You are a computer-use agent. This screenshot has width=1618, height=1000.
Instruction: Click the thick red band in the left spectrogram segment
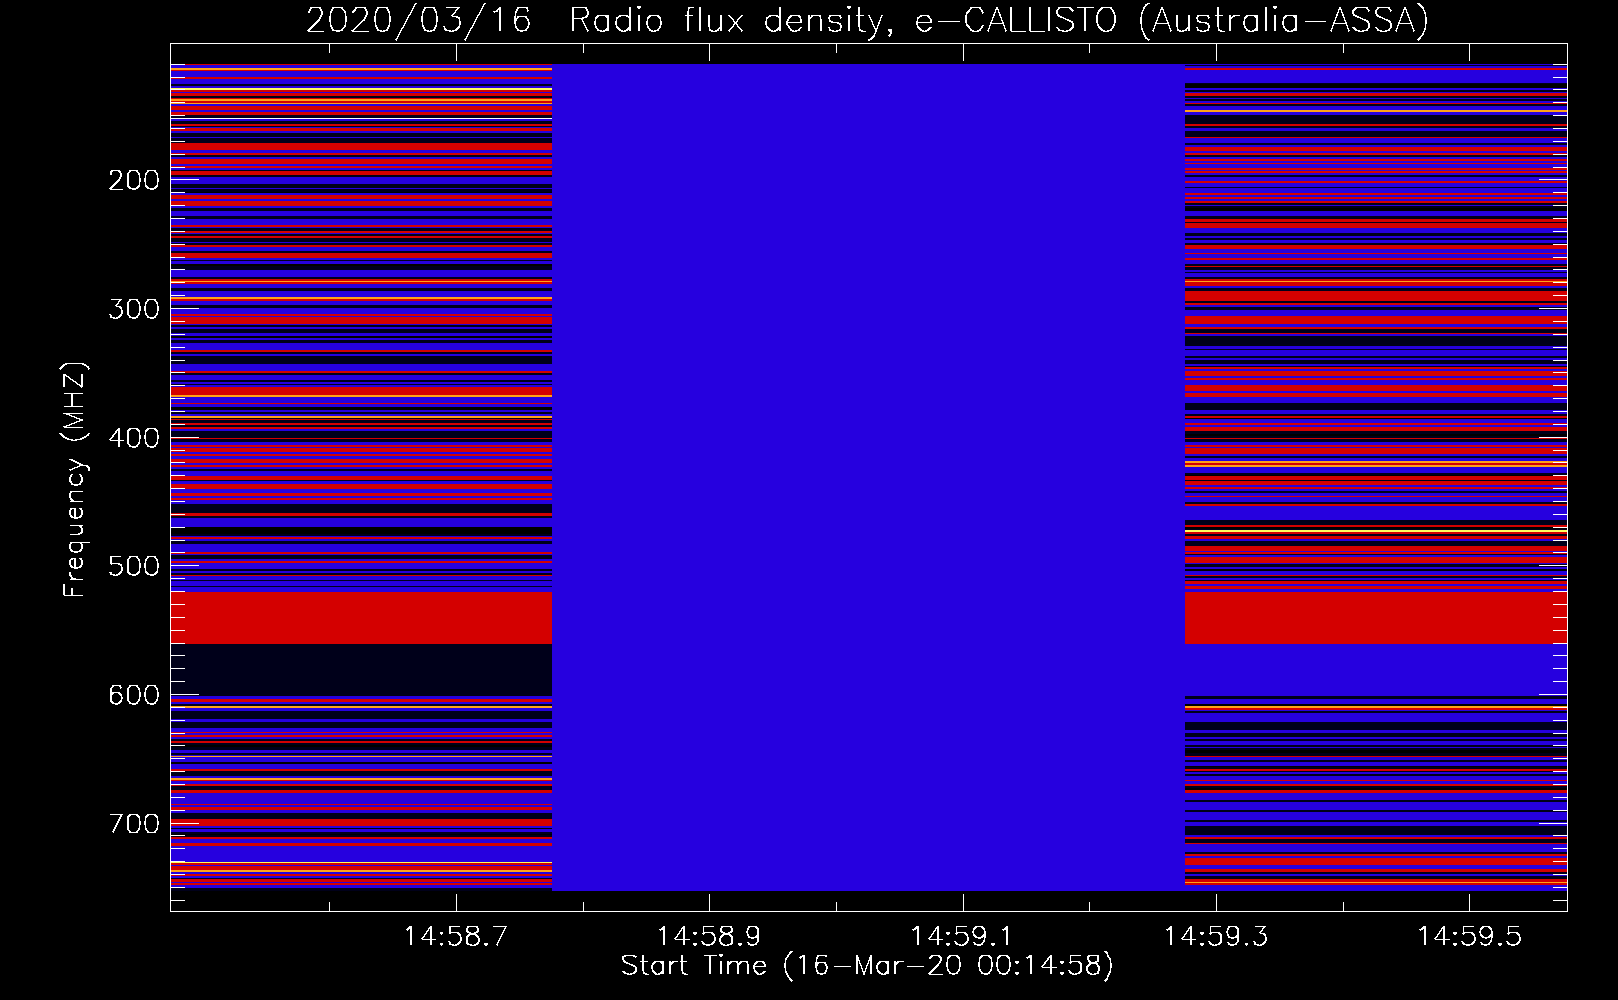click(361, 618)
